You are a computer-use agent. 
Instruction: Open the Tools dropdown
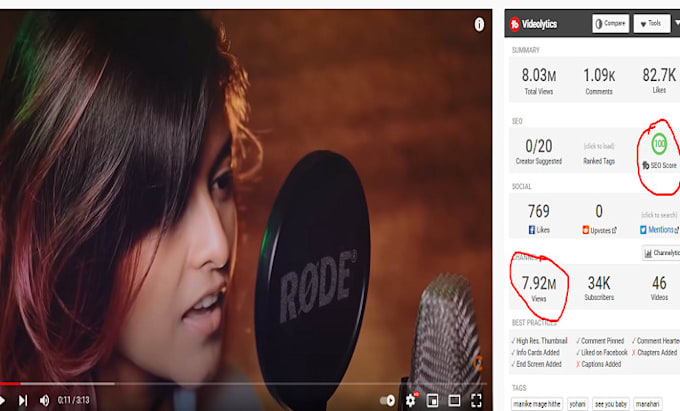(x=651, y=23)
